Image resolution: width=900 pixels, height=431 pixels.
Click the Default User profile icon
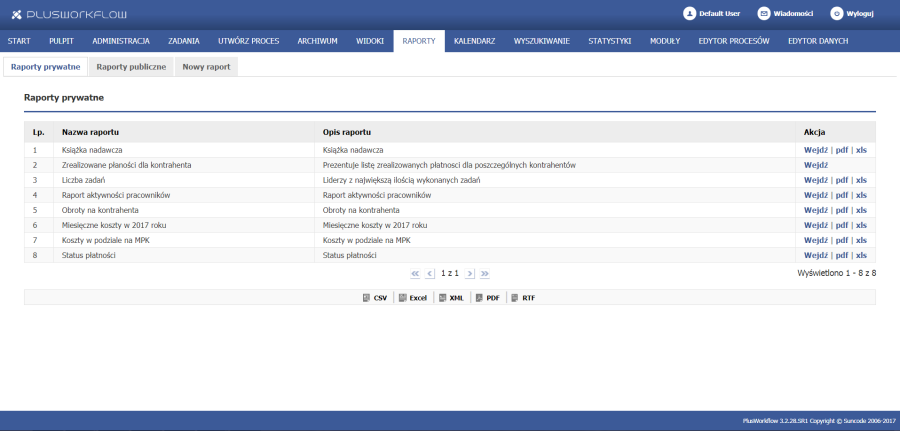point(689,14)
